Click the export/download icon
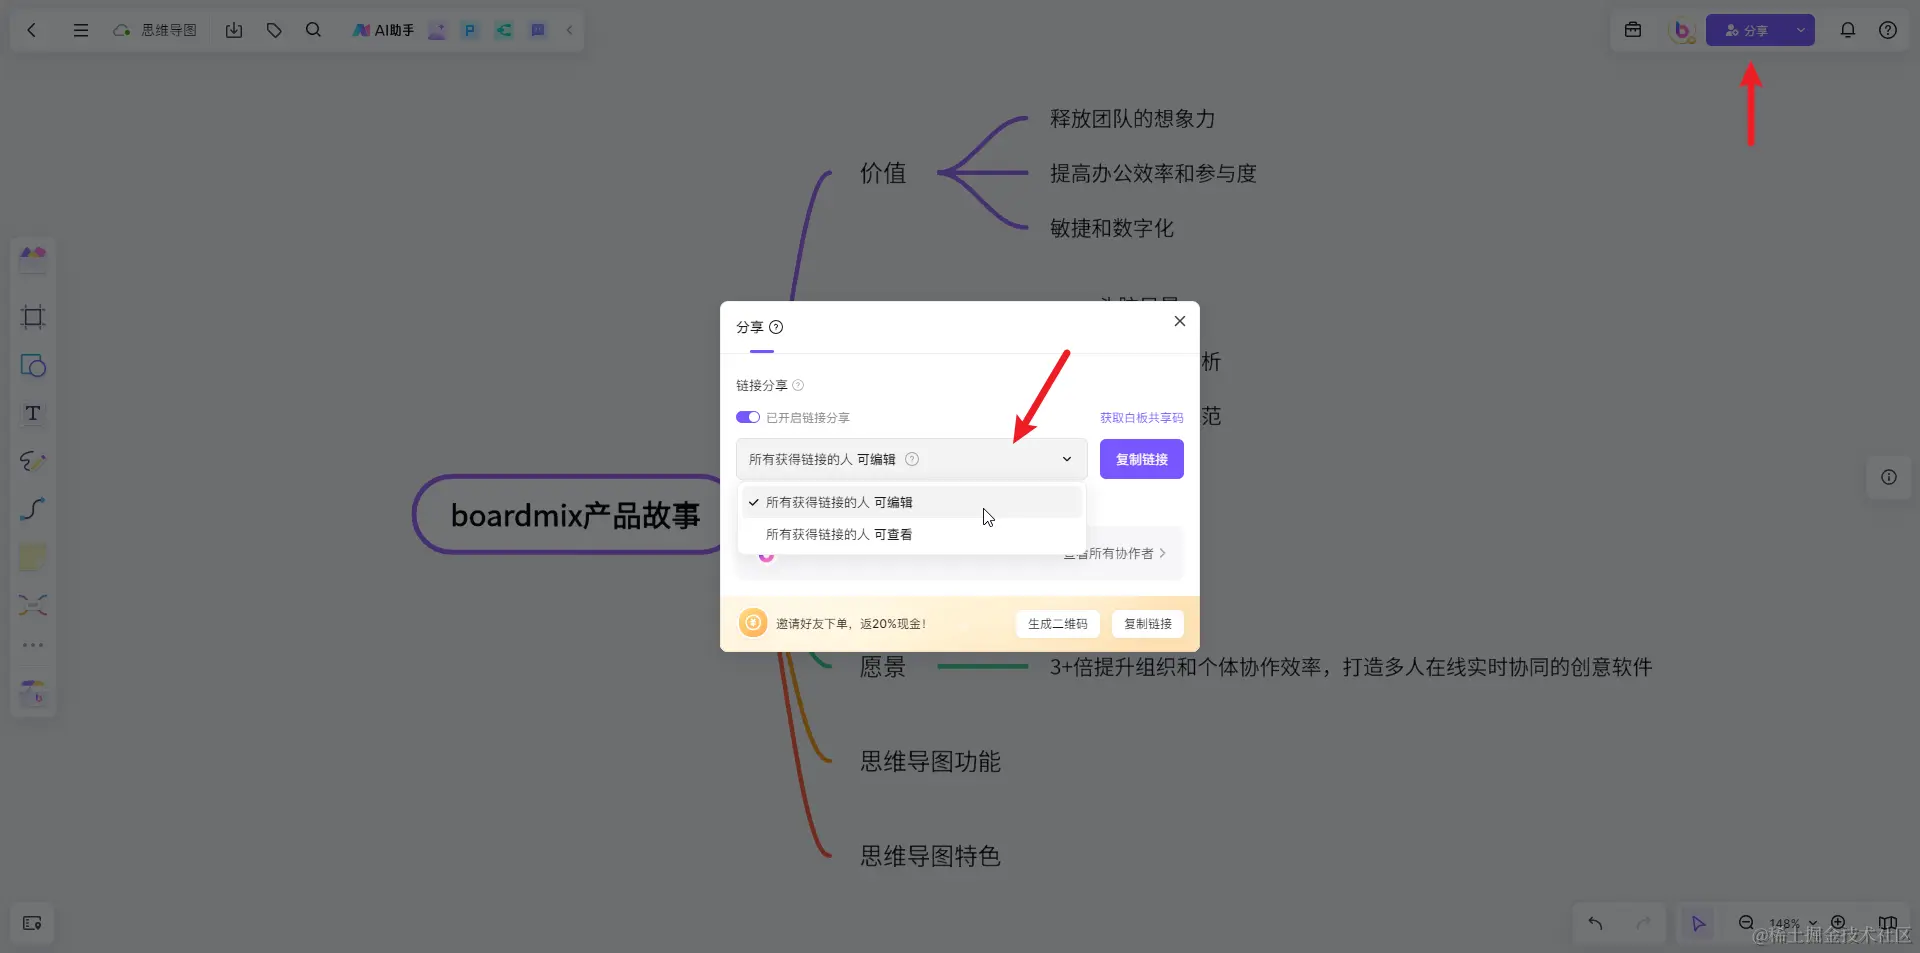Screen dimensions: 1920x953 tap(234, 30)
